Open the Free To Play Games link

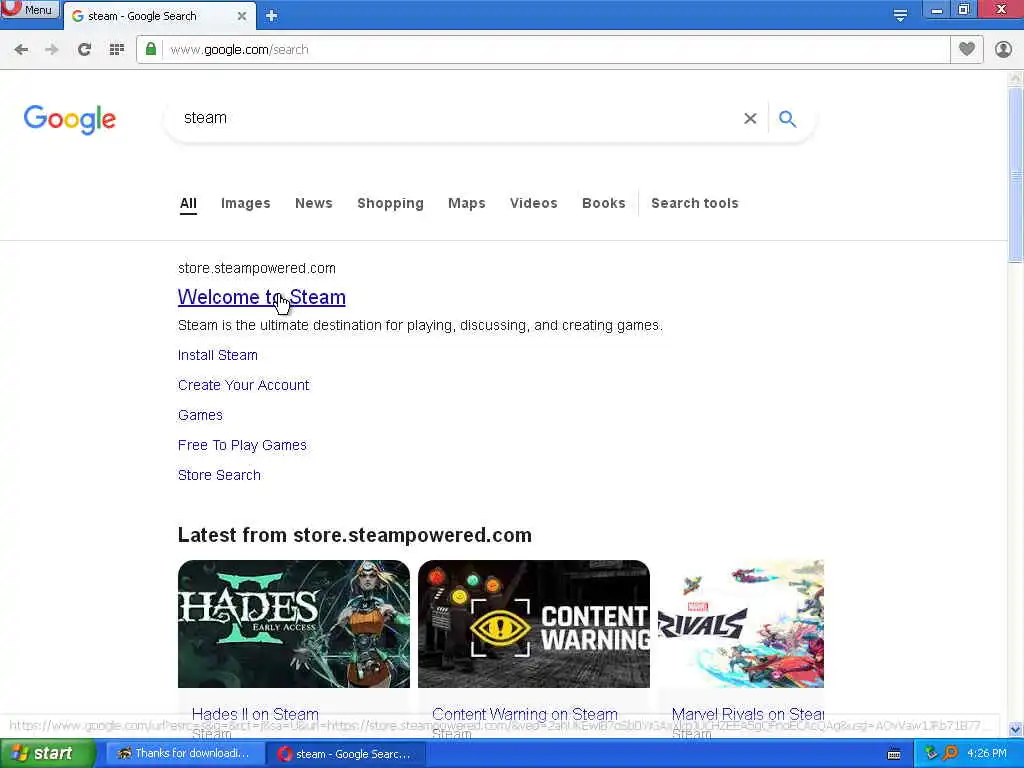242,445
